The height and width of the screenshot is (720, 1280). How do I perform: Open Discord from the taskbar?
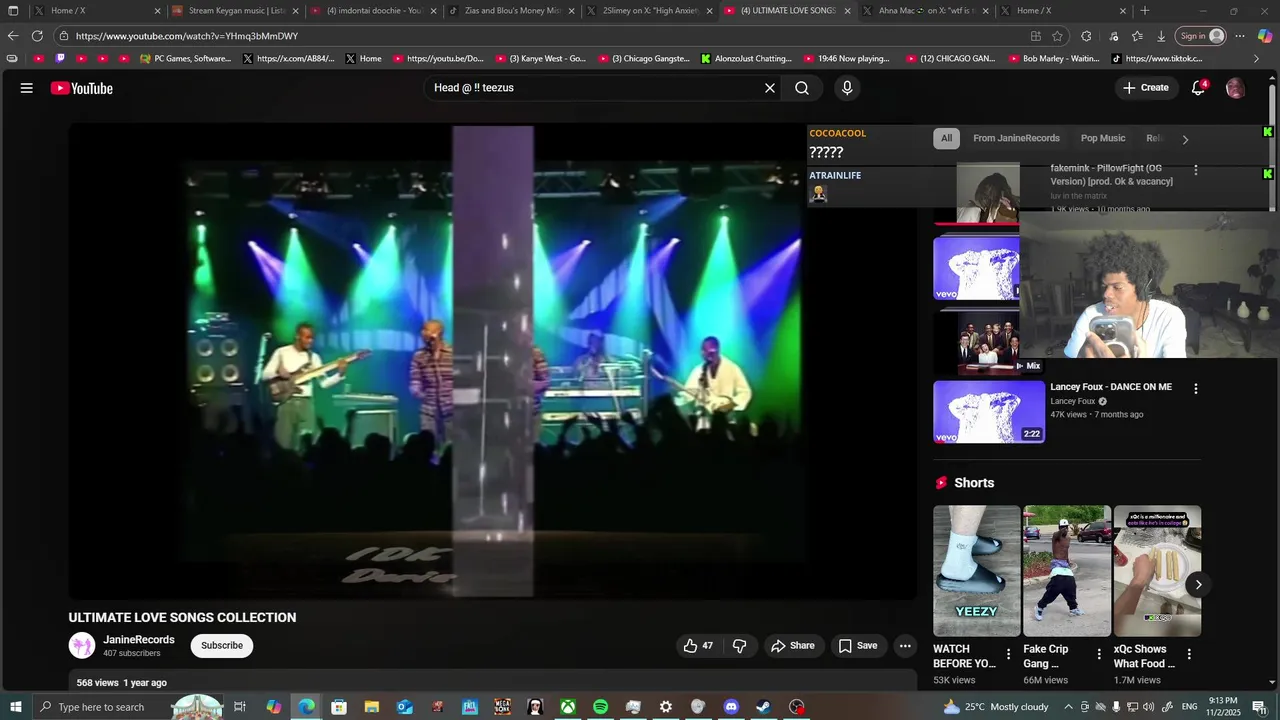coord(731,707)
